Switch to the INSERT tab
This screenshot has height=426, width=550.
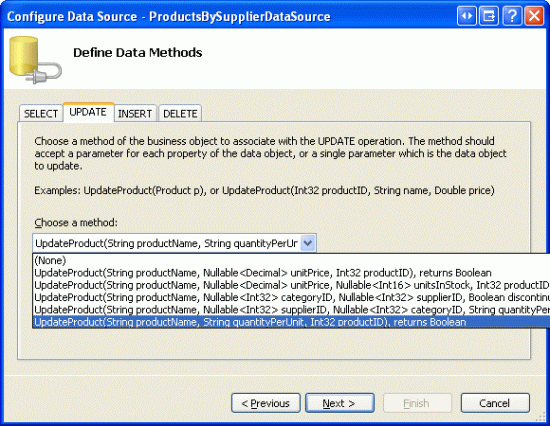(x=135, y=113)
